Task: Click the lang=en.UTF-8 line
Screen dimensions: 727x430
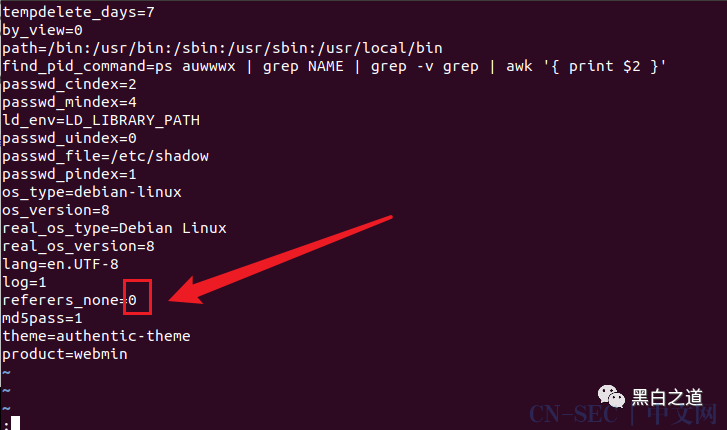Action: (61, 264)
